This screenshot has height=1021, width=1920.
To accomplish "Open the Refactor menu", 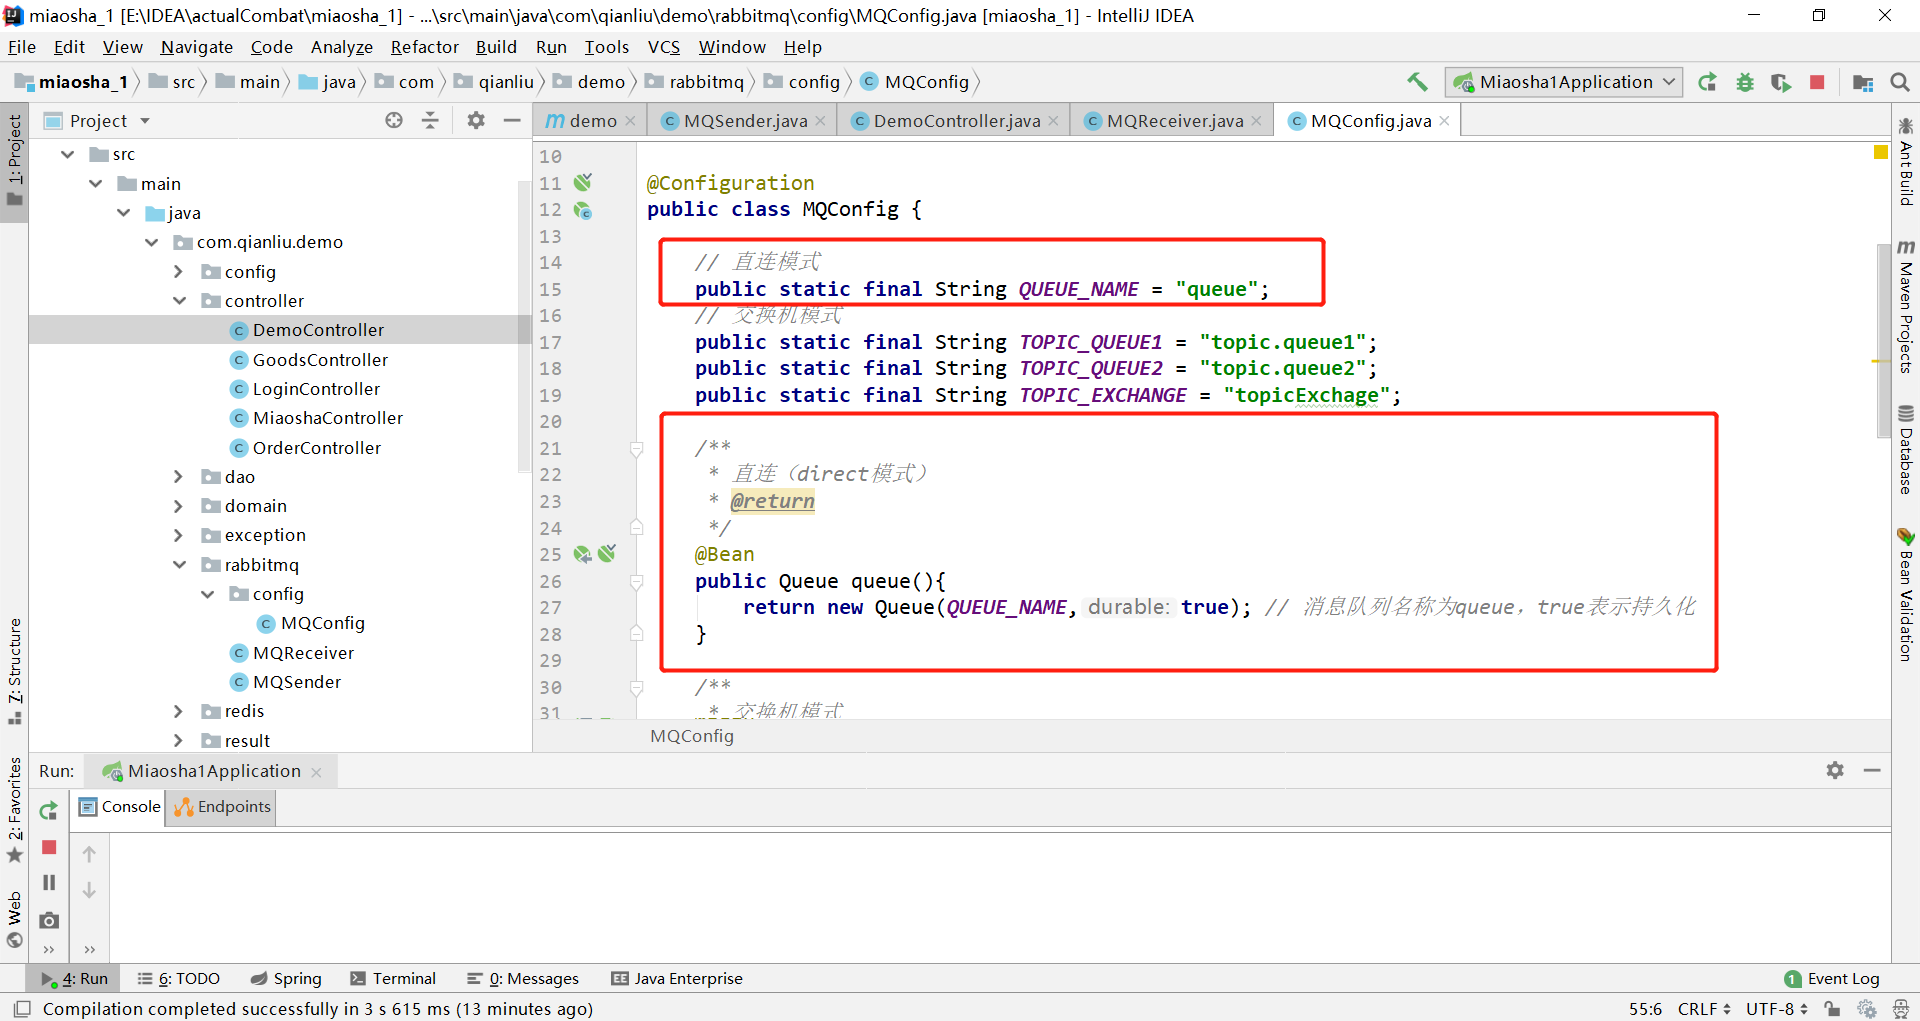I will [x=424, y=47].
